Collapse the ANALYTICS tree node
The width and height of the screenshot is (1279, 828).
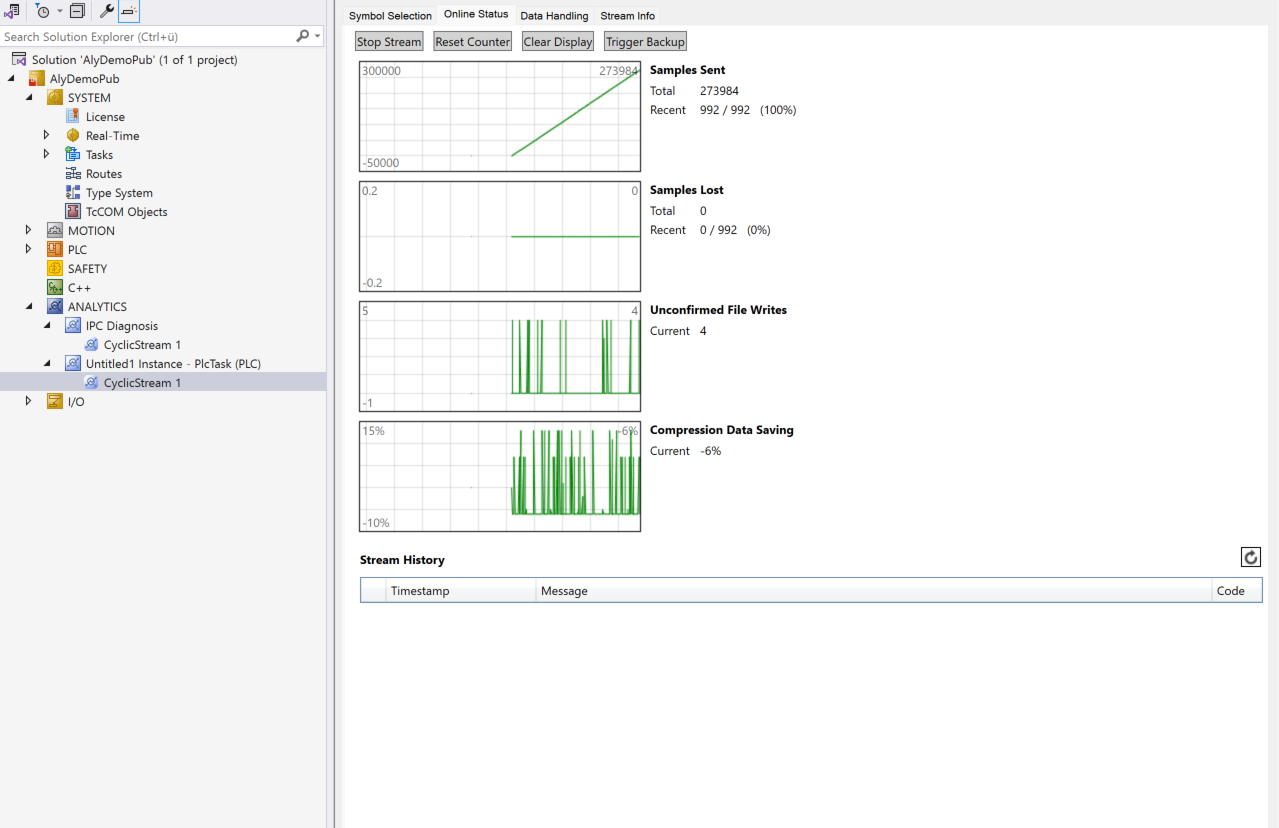pyautogui.click(x=28, y=307)
